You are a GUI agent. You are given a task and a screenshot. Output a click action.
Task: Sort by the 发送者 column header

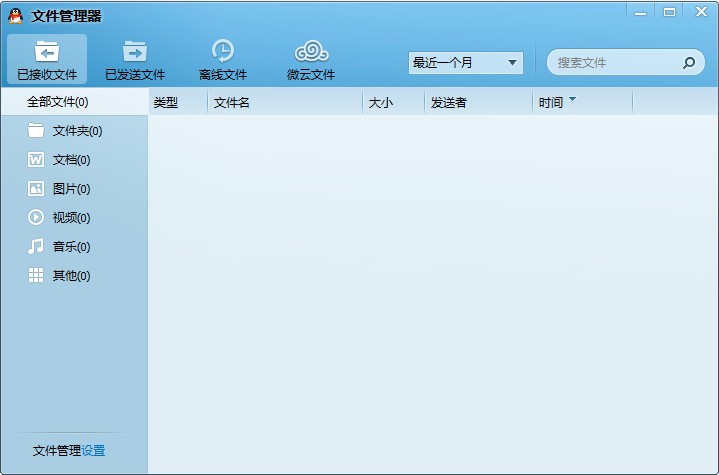(x=478, y=102)
